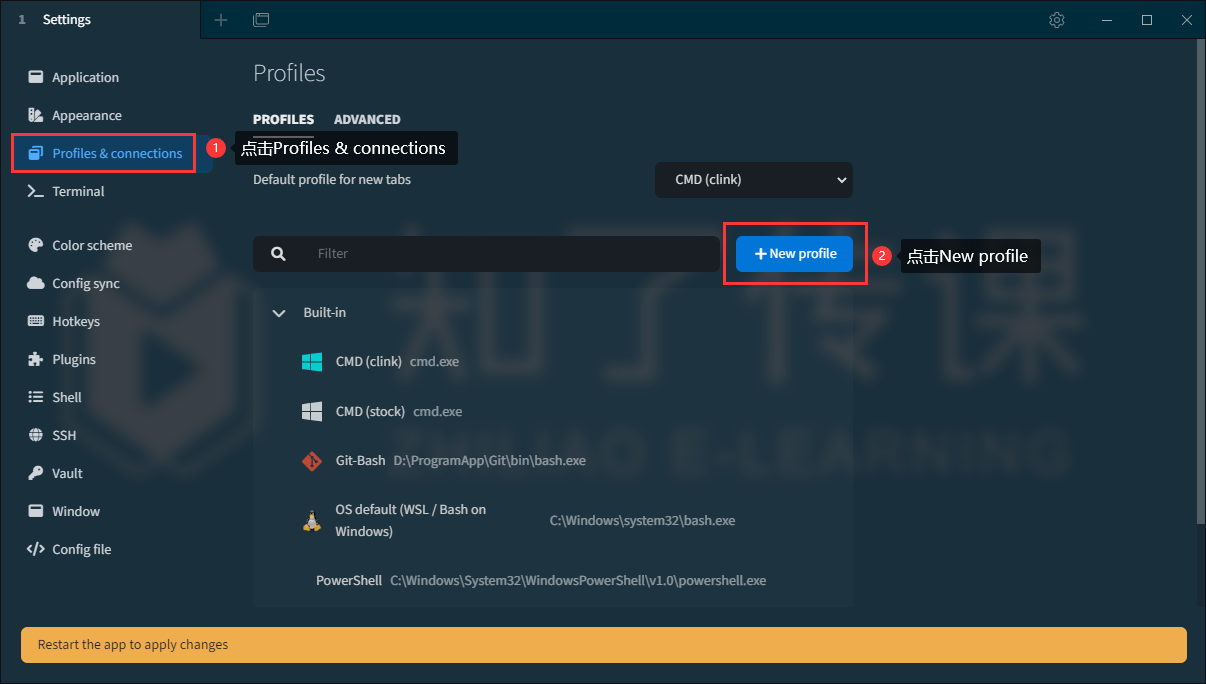Viewport: 1206px width, 684px height.
Task: Click the vertical scrollbar on right edge
Action: [1200, 280]
